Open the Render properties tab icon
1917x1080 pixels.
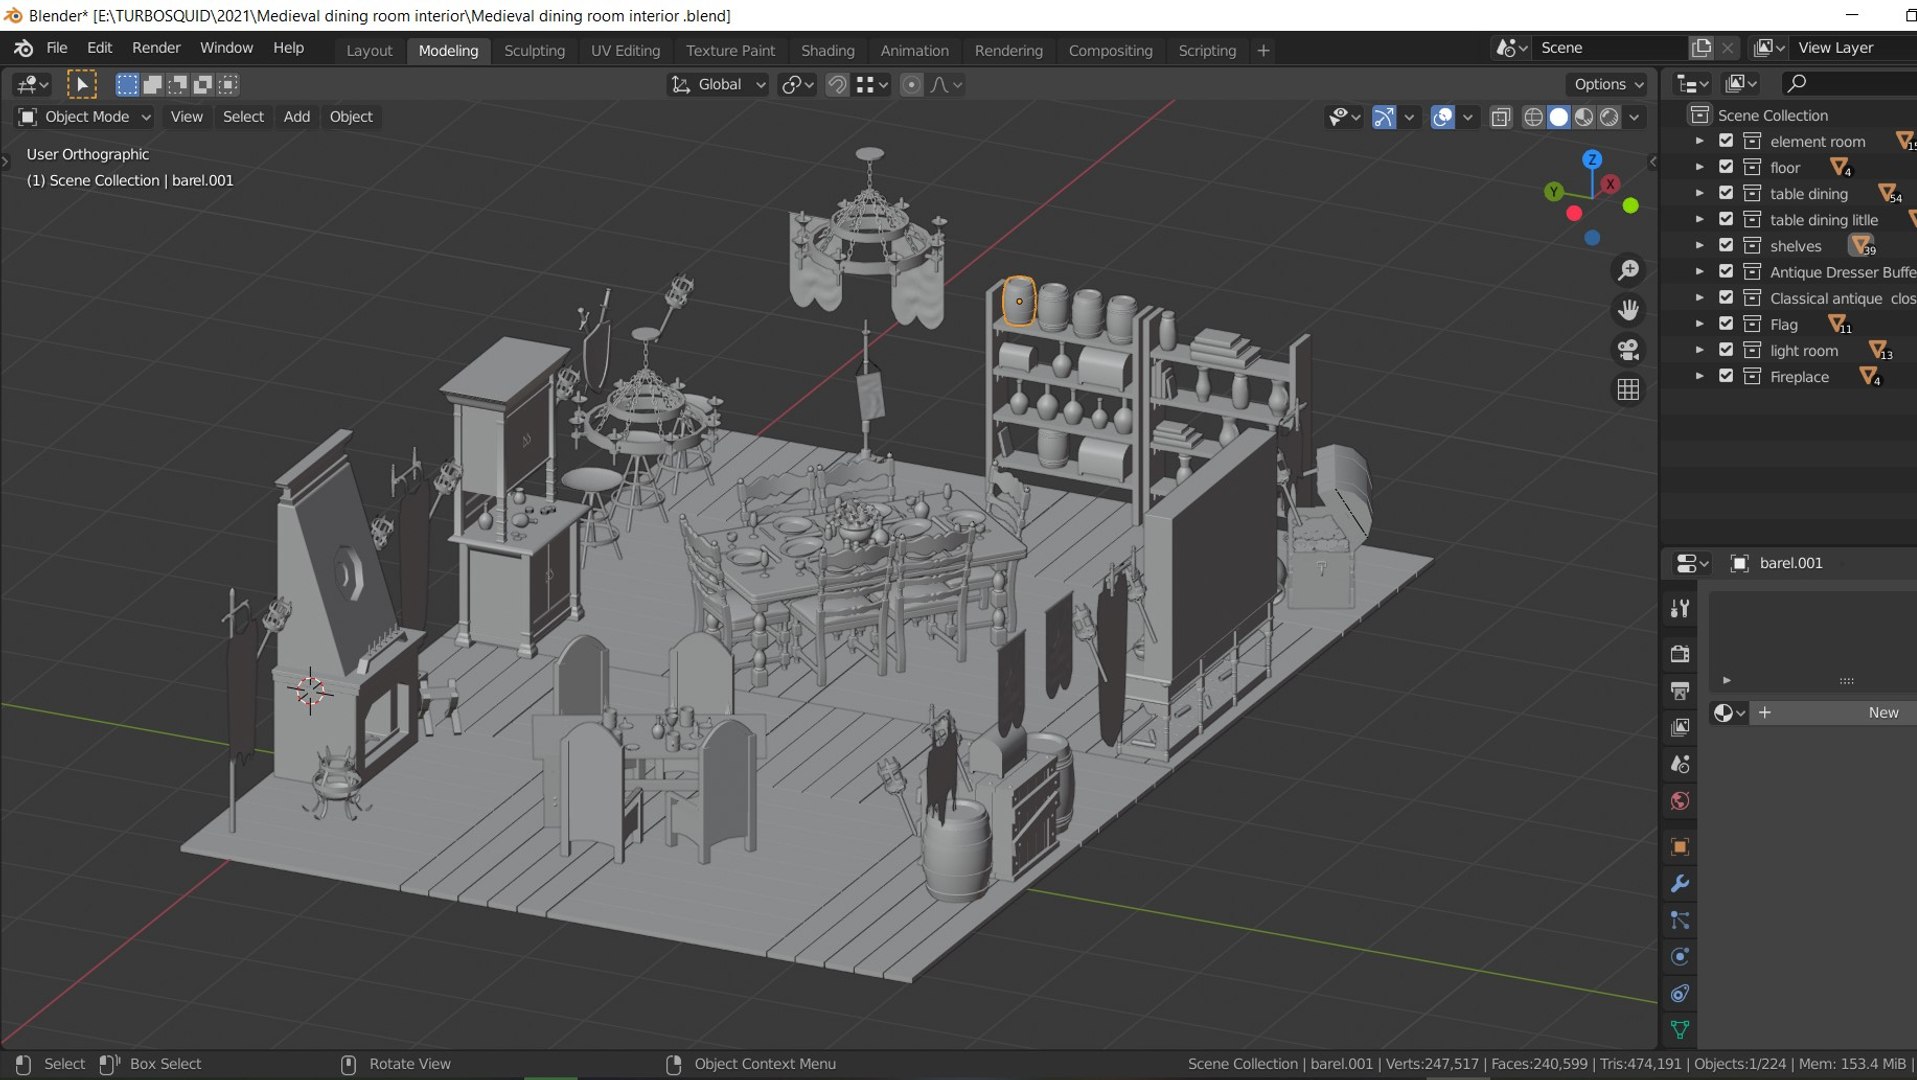click(x=1680, y=654)
